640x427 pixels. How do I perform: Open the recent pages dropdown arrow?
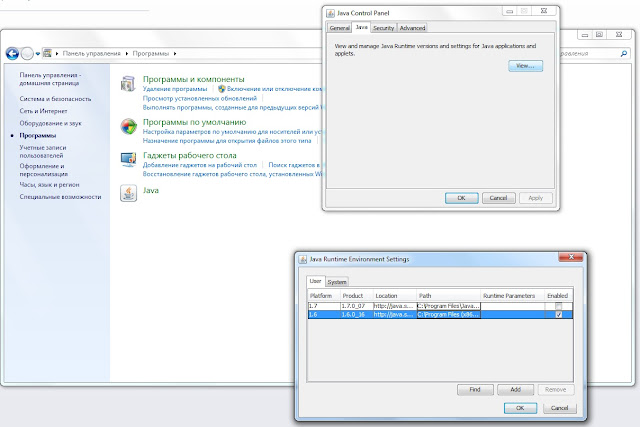point(38,53)
